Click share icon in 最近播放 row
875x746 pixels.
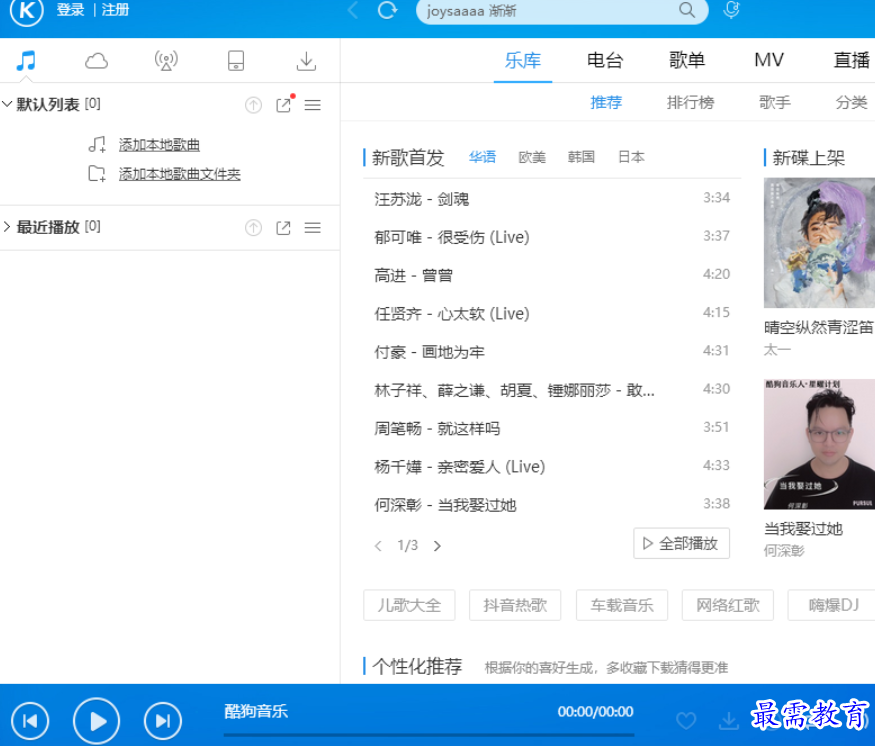coord(283,228)
